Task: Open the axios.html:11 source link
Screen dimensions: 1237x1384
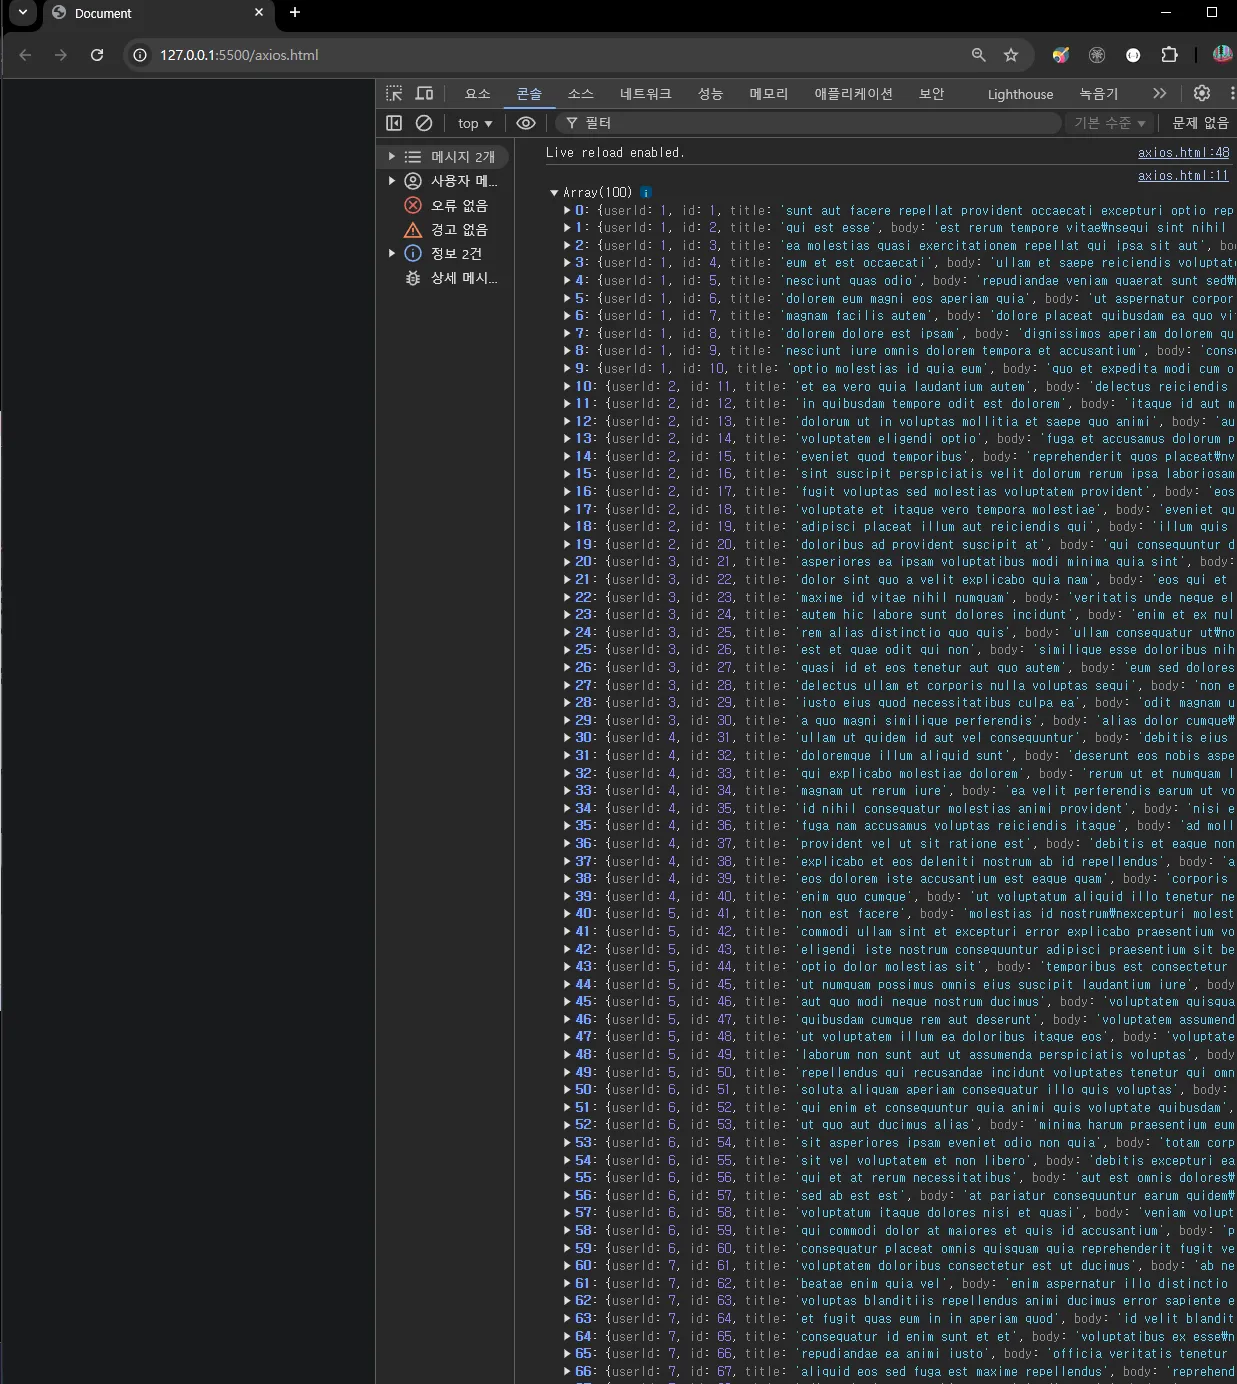Action: pos(1184,176)
